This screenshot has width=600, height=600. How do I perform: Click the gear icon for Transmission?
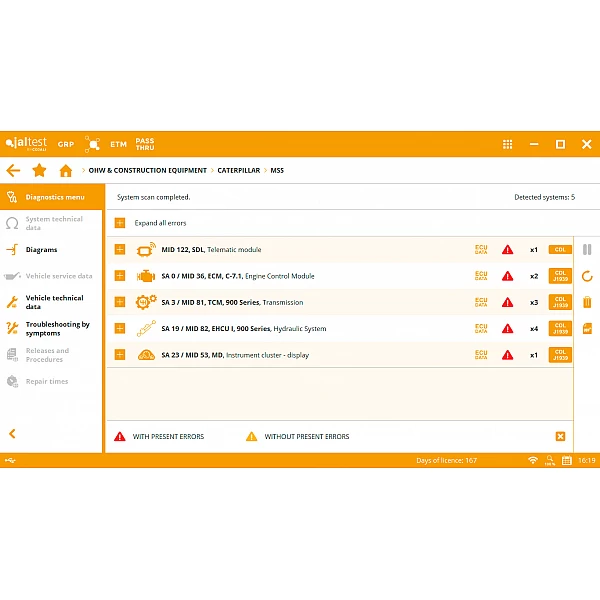coord(146,302)
